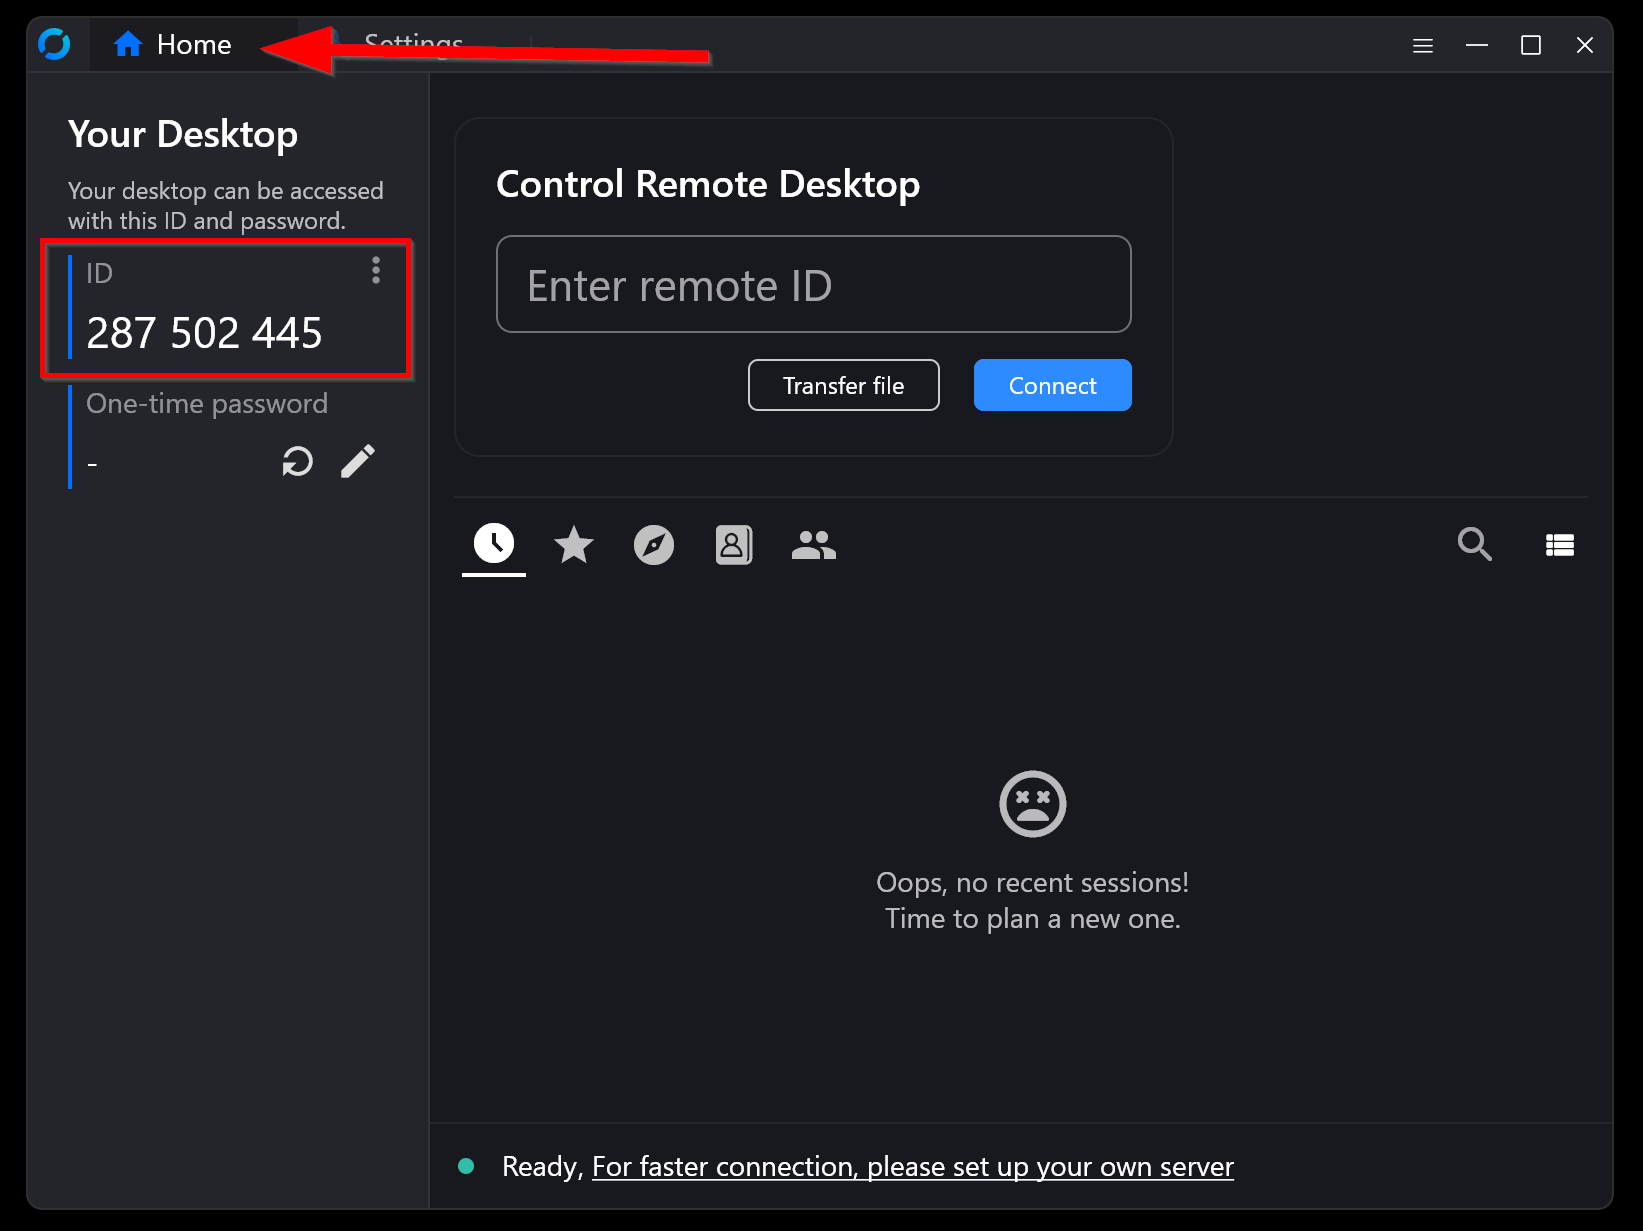Open the address book tab
The width and height of the screenshot is (1643, 1231).
click(x=733, y=545)
